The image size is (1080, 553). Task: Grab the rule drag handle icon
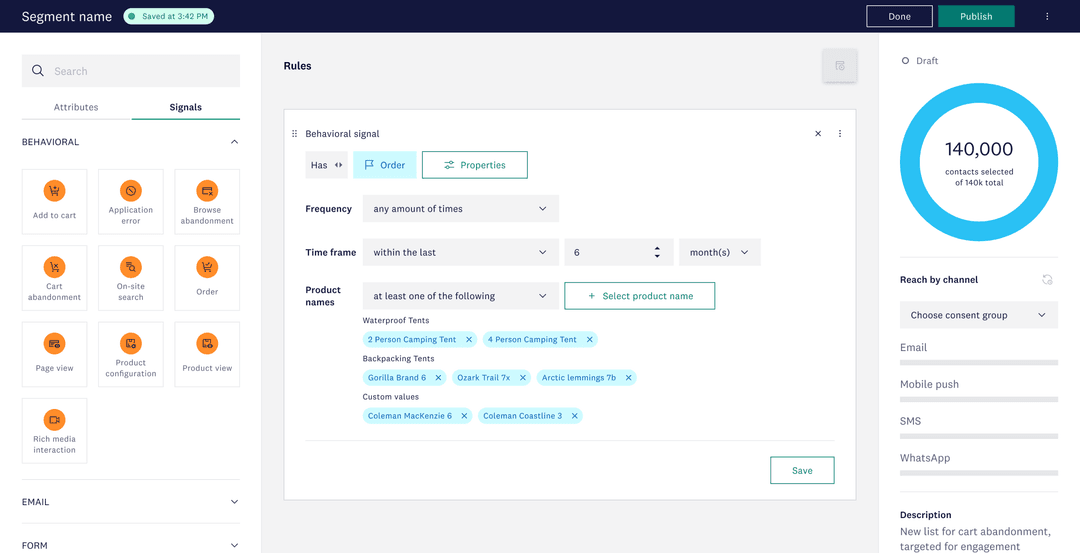point(295,134)
